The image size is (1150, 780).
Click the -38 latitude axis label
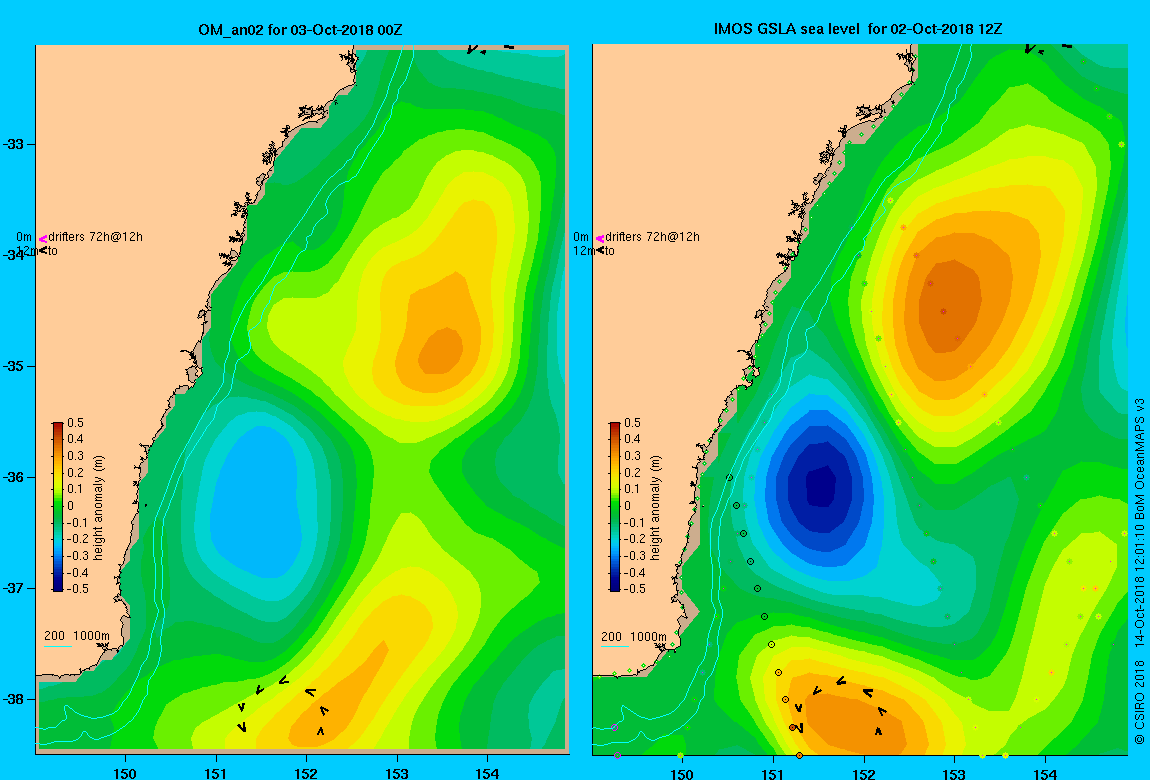click(x=13, y=699)
